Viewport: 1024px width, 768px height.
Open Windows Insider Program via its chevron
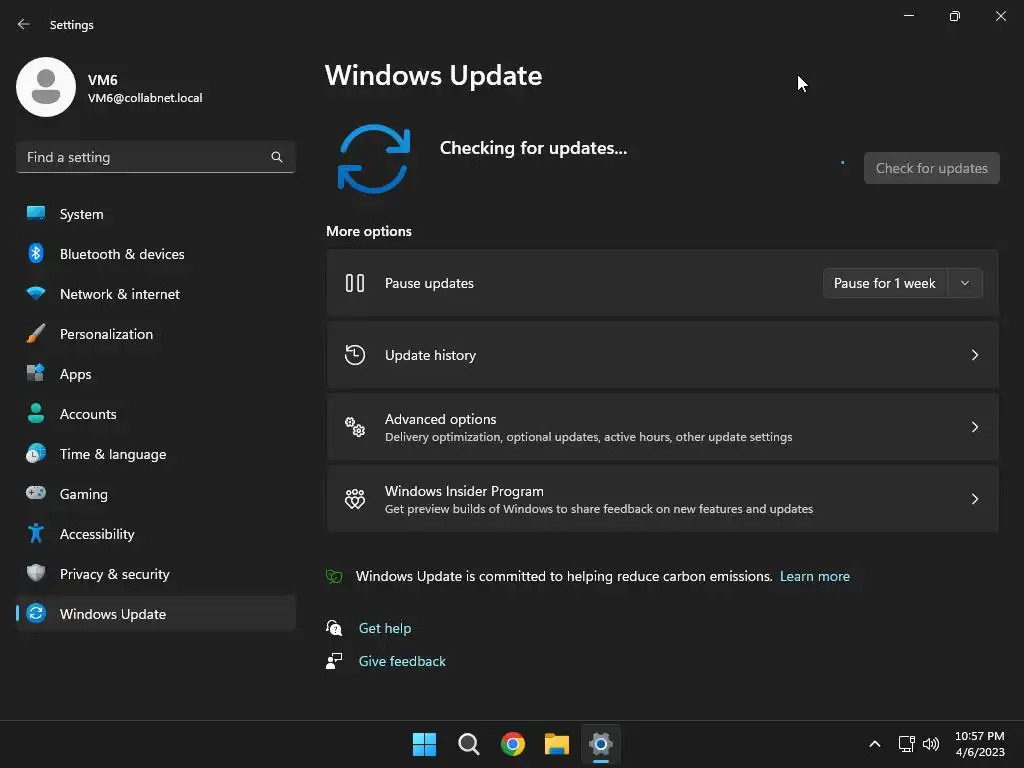pos(974,499)
